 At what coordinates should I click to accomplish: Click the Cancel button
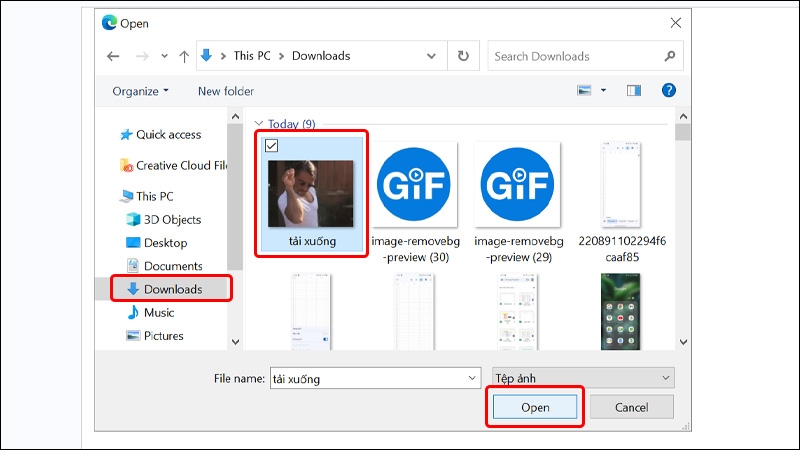click(632, 407)
